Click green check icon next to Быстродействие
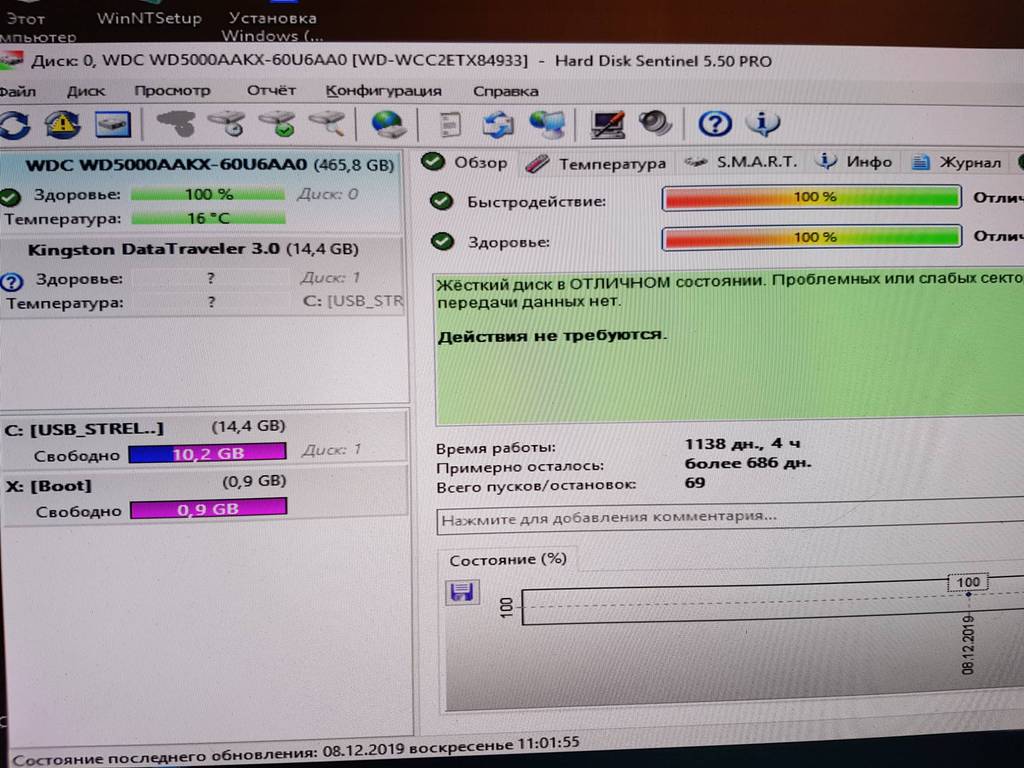This screenshot has height=768, width=1024. [x=442, y=201]
